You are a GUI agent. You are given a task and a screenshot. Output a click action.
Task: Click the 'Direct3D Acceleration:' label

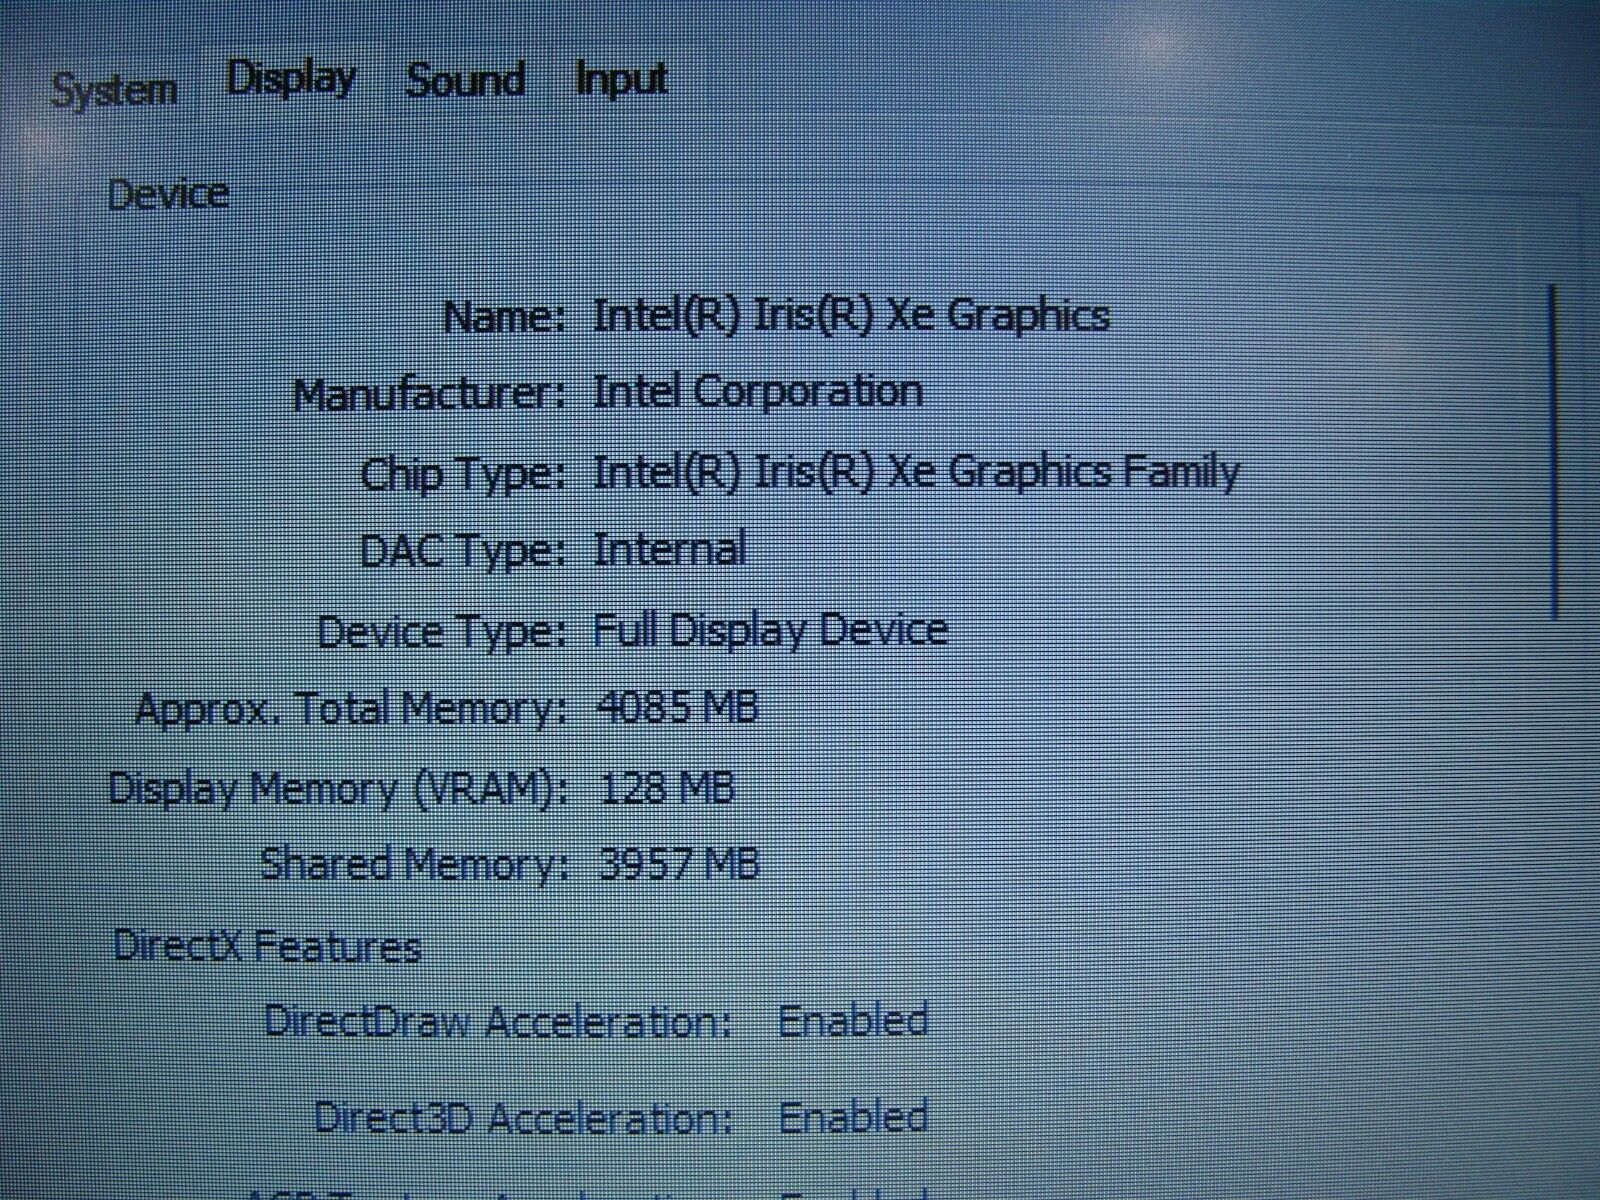(x=523, y=1117)
